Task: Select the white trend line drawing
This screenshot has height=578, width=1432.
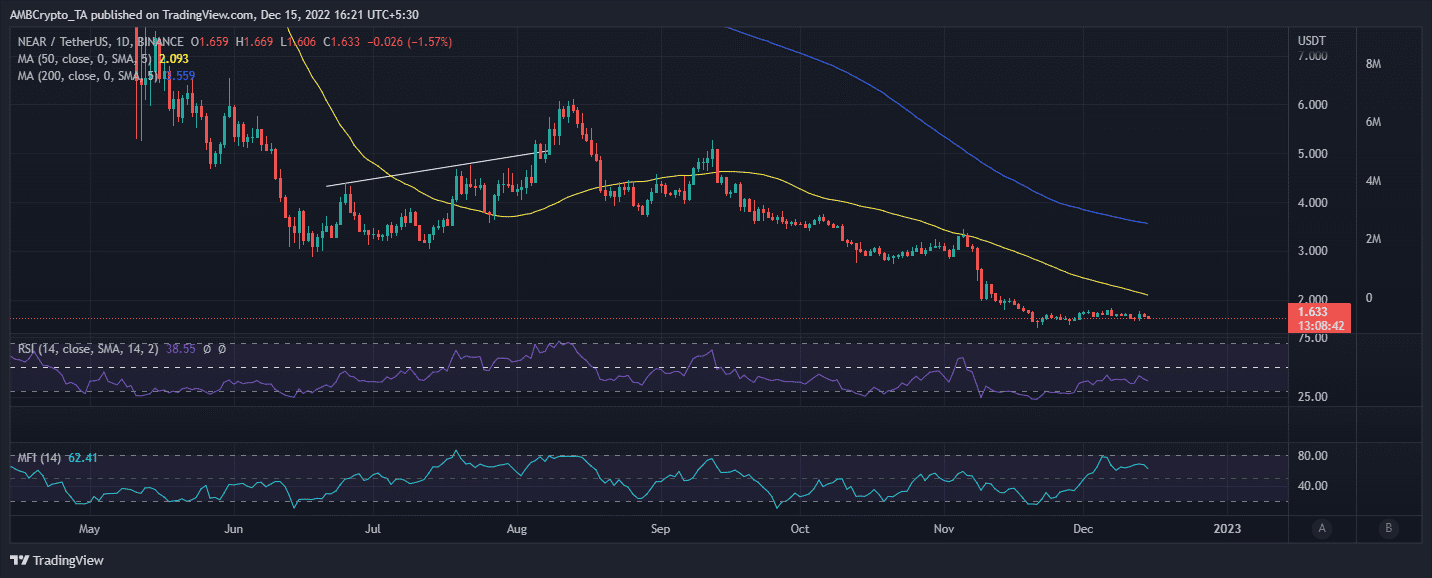Action: click(438, 168)
